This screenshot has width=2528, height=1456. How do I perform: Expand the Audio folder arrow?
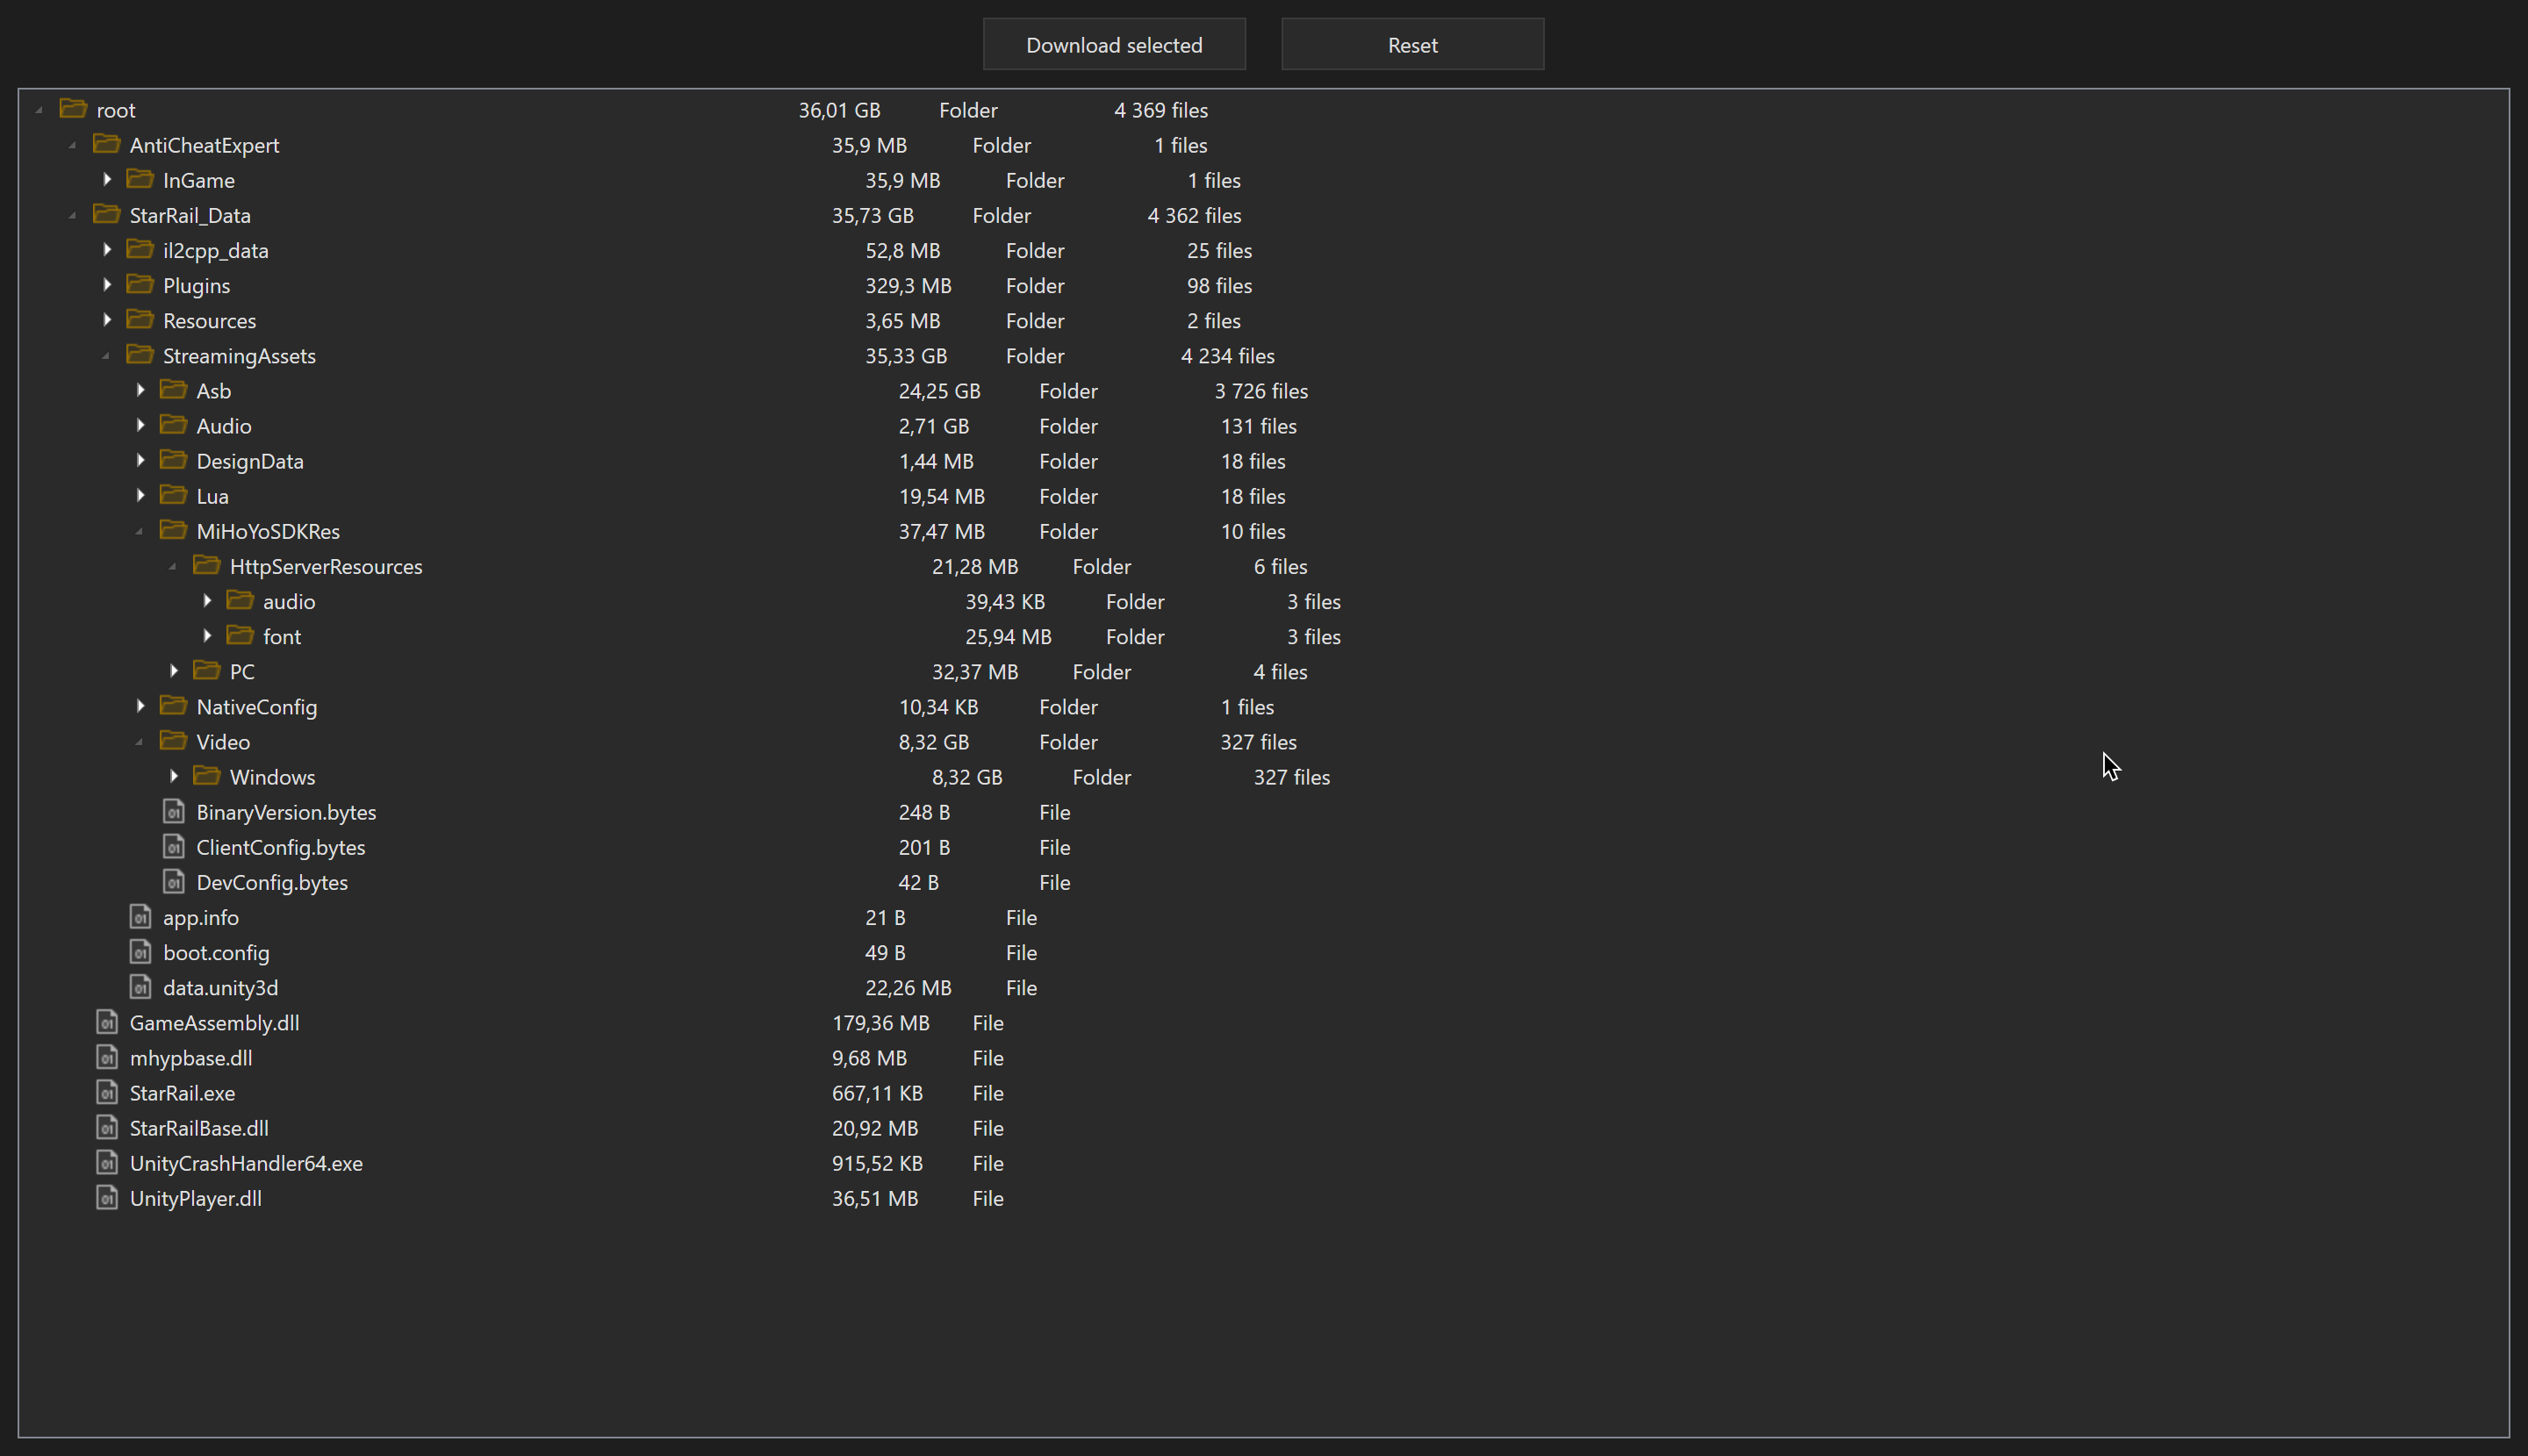pos(140,425)
